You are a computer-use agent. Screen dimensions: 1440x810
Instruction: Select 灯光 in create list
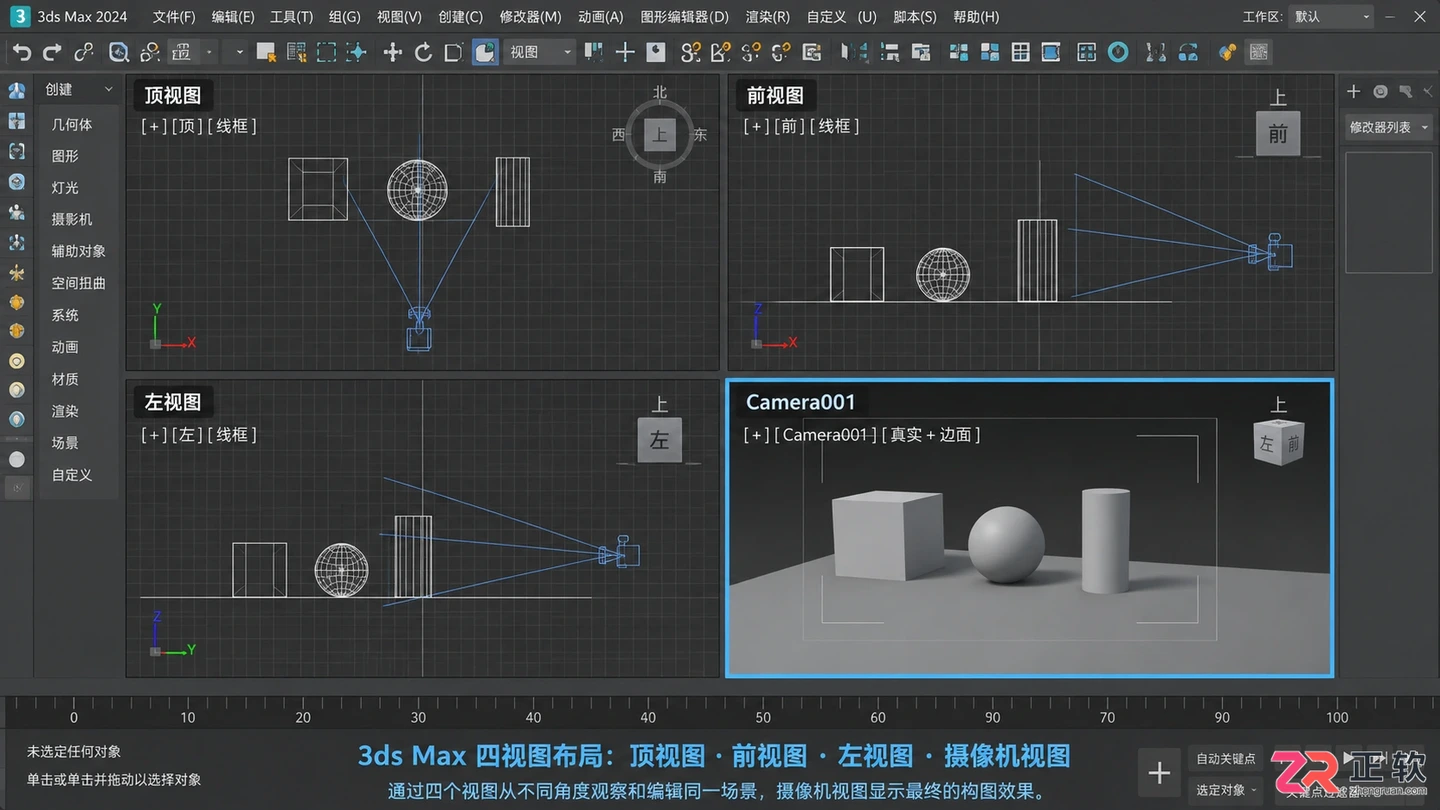65,188
